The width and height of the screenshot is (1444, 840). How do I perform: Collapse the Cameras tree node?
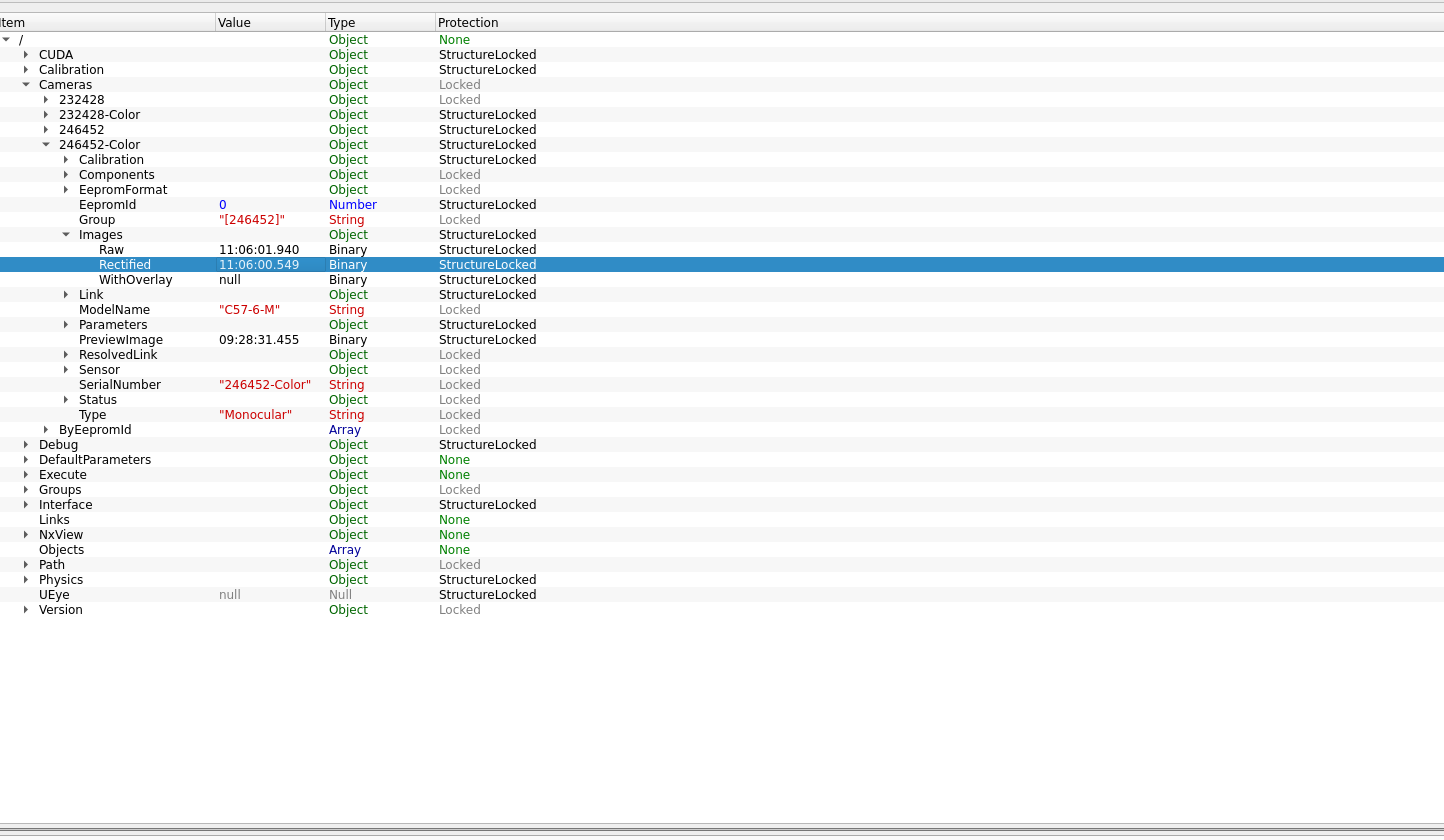click(26, 85)
